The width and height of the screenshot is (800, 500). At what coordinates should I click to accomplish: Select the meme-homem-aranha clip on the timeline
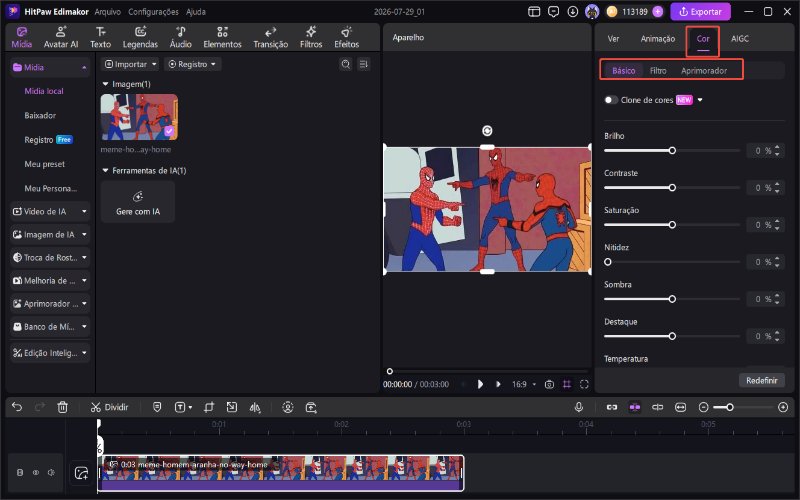coord(281,473)
